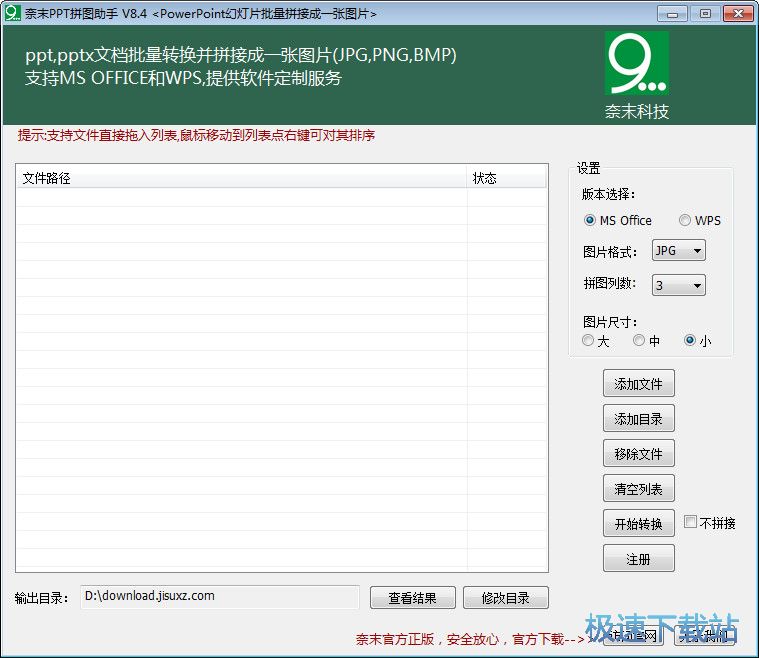Expand the 拼图列数 column count dropdown
759x658 pixels.
click(x=679, y=285)
